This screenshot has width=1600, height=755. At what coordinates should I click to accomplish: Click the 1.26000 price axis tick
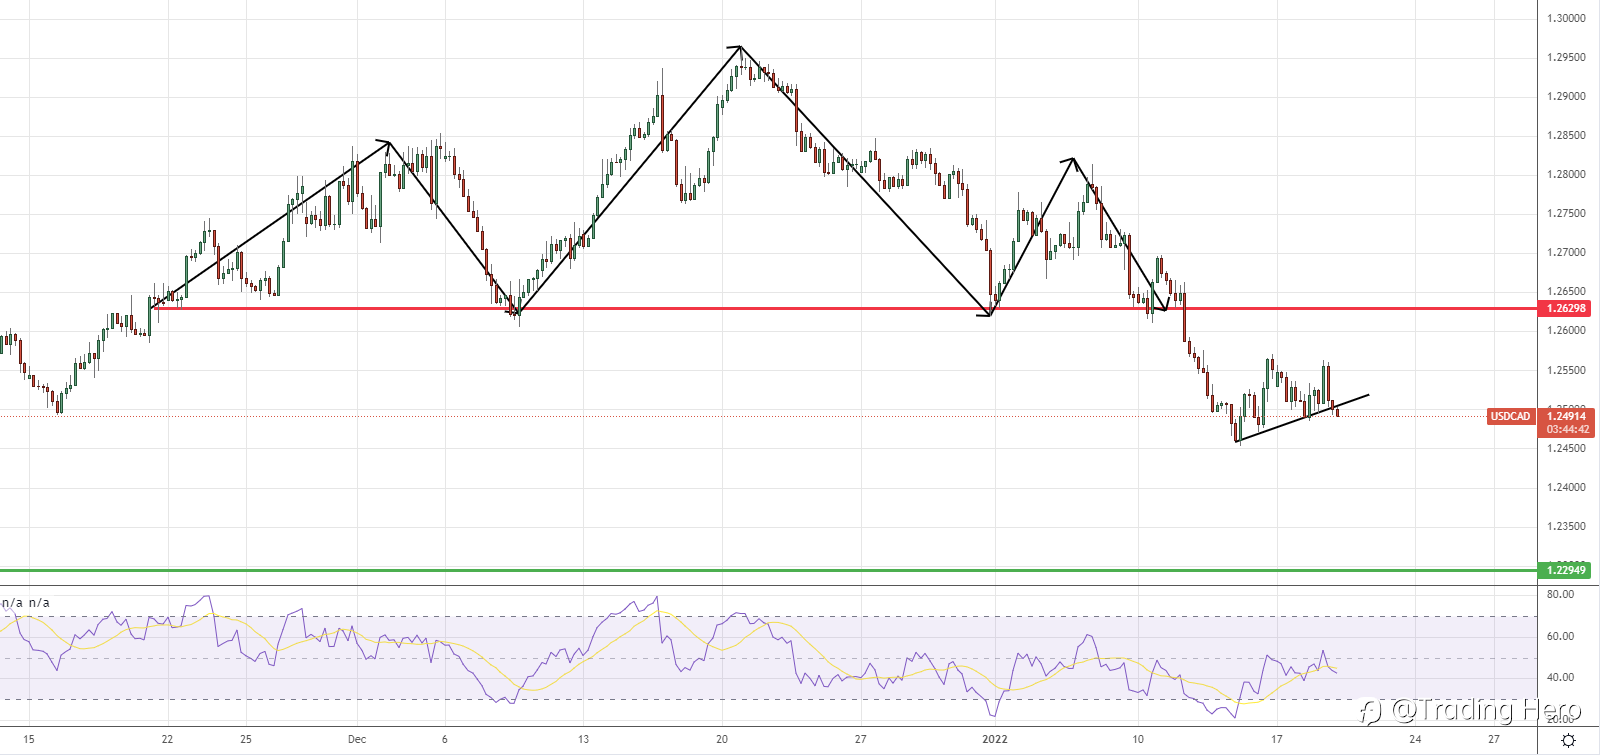point(1566,330)
